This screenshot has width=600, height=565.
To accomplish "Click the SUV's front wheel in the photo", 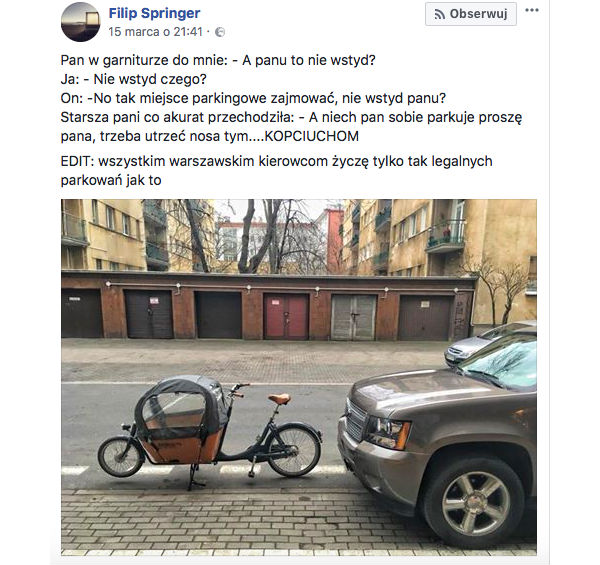I will click(474, 503).
